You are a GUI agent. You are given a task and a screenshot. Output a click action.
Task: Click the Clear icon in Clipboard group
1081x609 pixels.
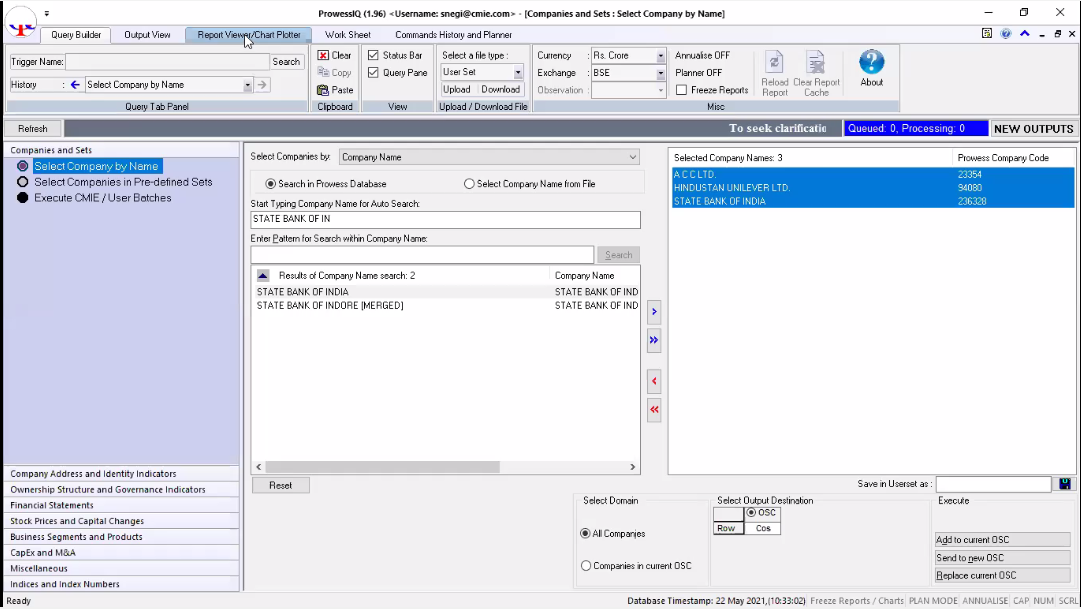point(323,56)
